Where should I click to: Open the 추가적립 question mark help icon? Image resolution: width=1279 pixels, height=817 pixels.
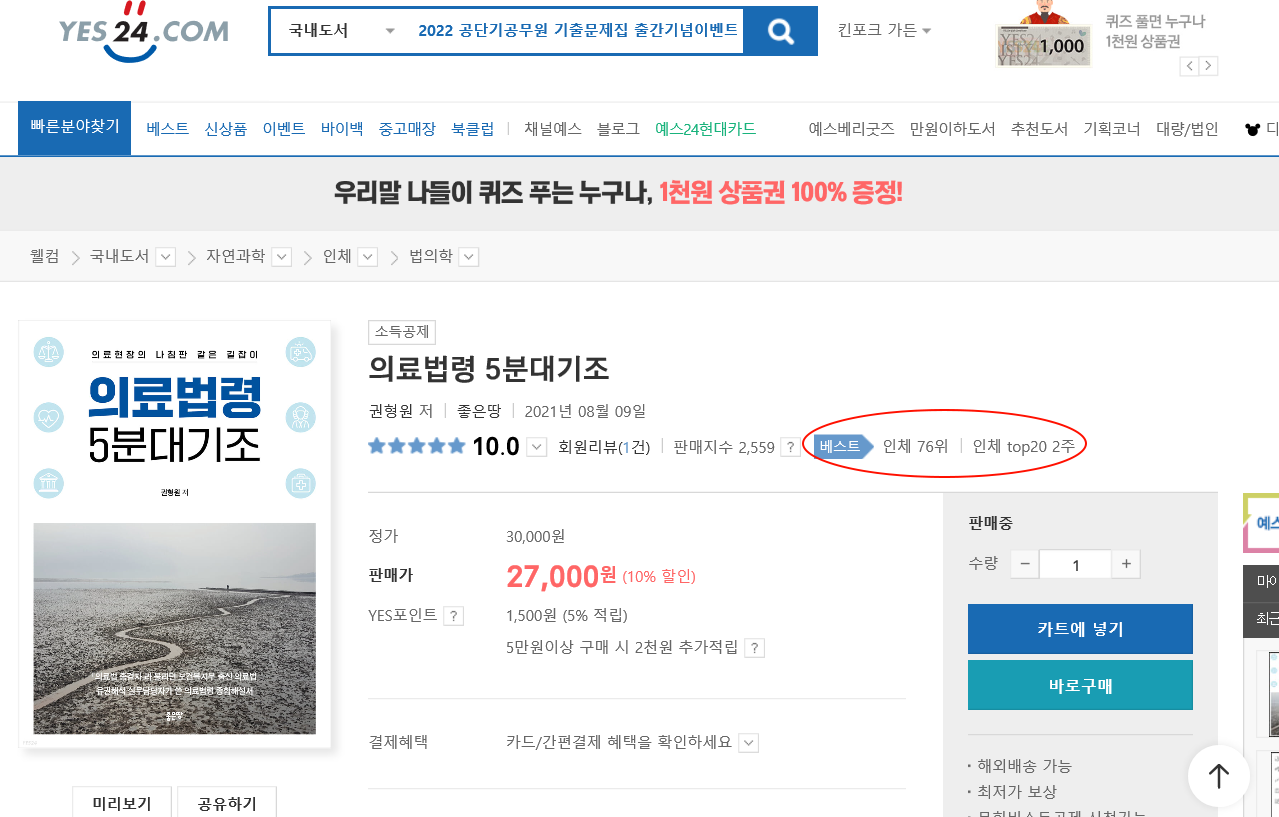point(754,648)
